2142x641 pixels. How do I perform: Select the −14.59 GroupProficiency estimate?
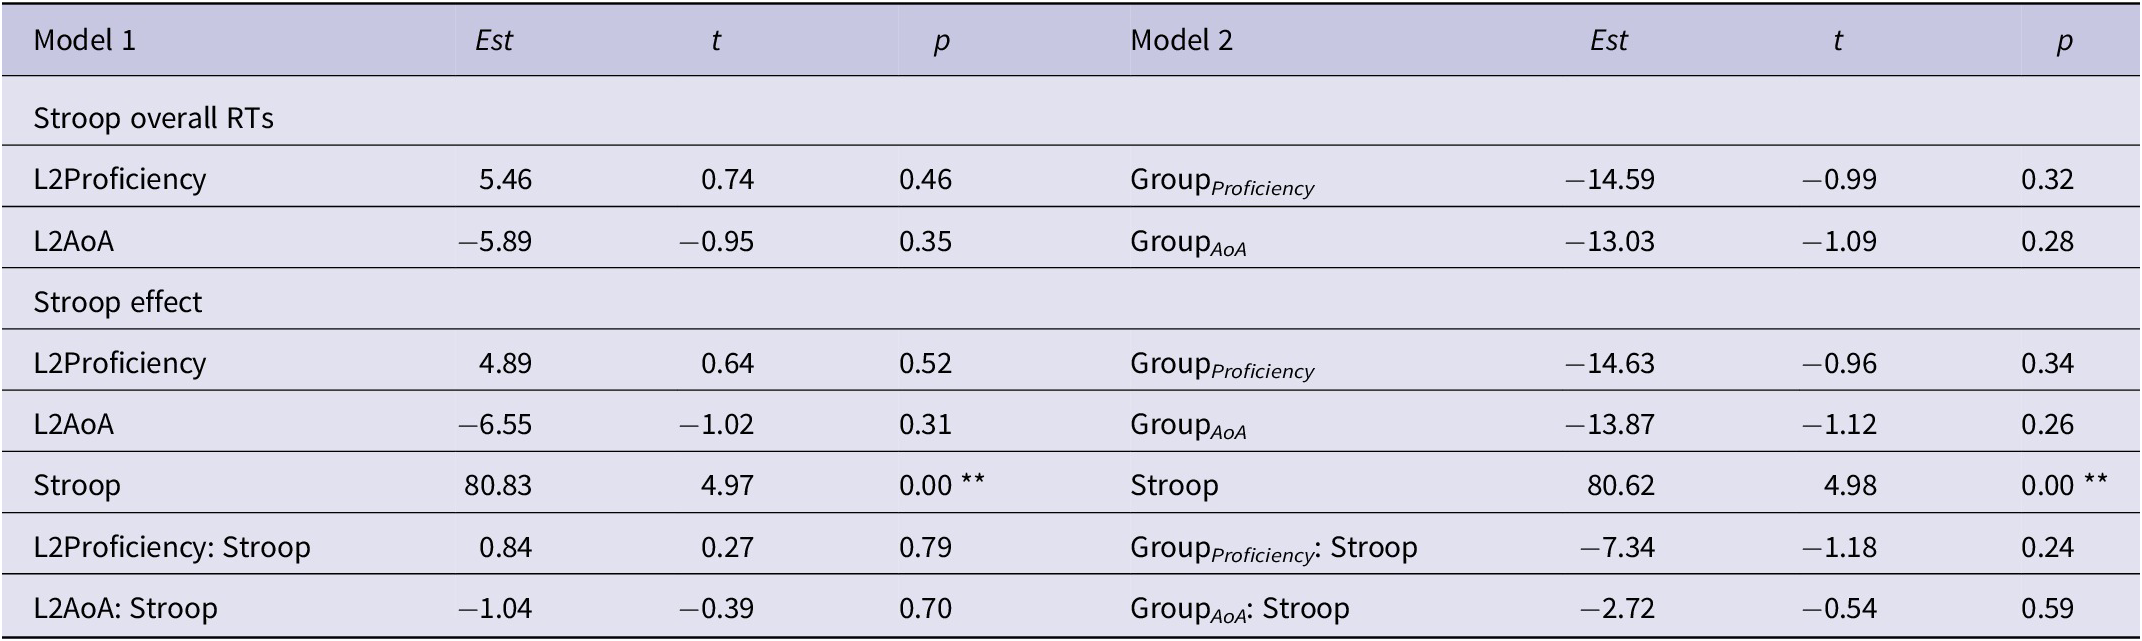1609,179
